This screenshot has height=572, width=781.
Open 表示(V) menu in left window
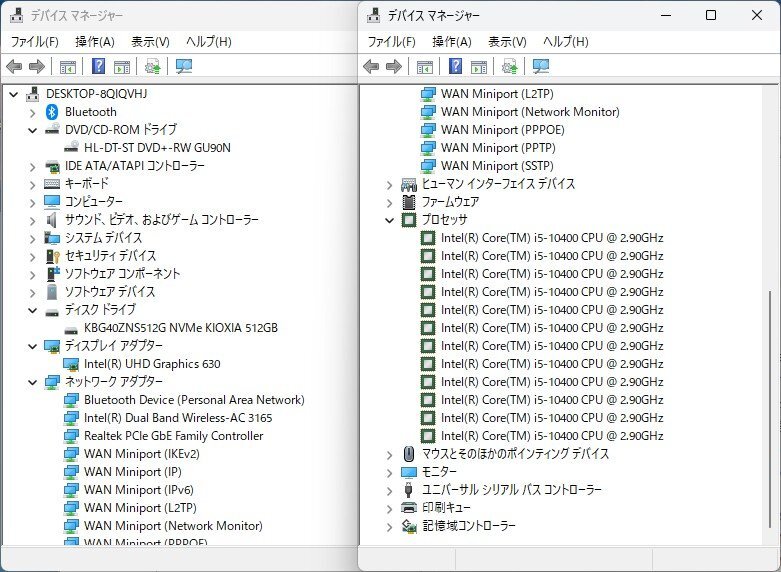(x=150, y=42)
